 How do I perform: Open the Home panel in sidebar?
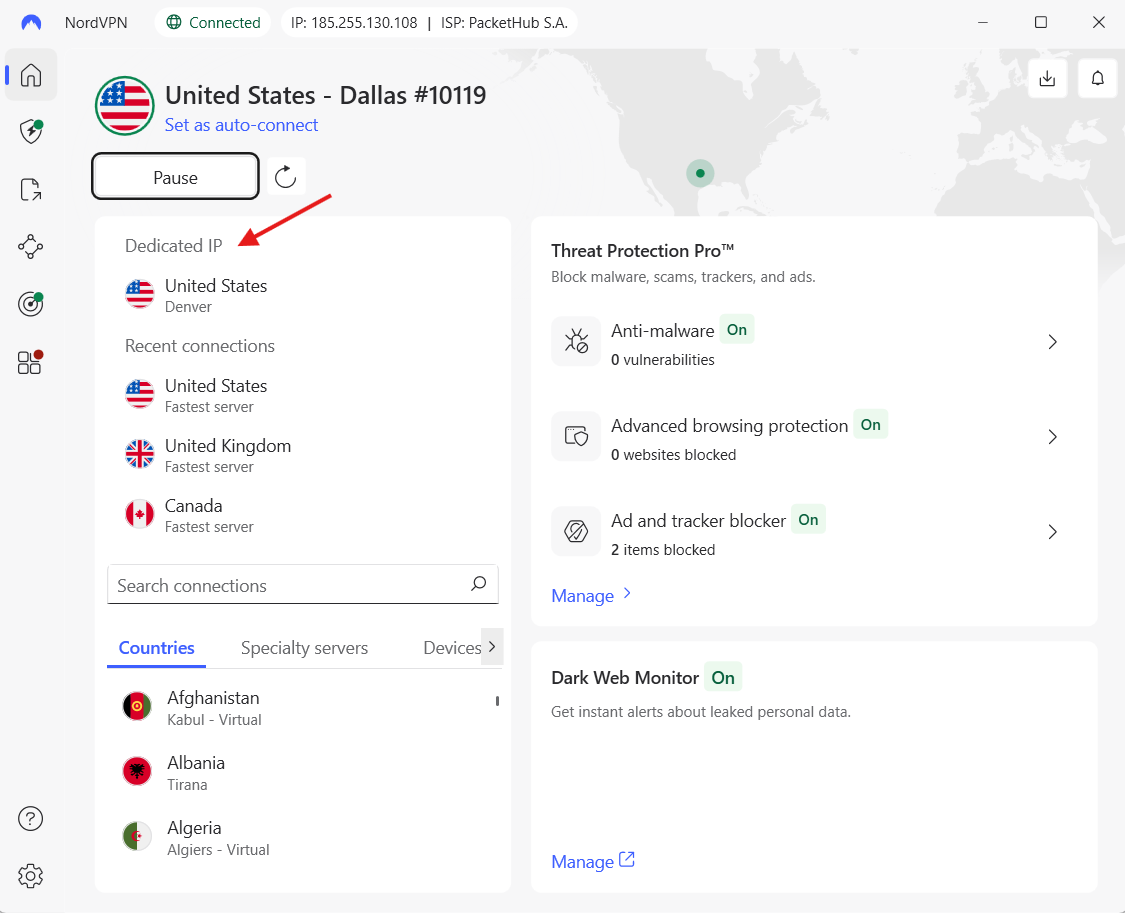tap(30, 74)
